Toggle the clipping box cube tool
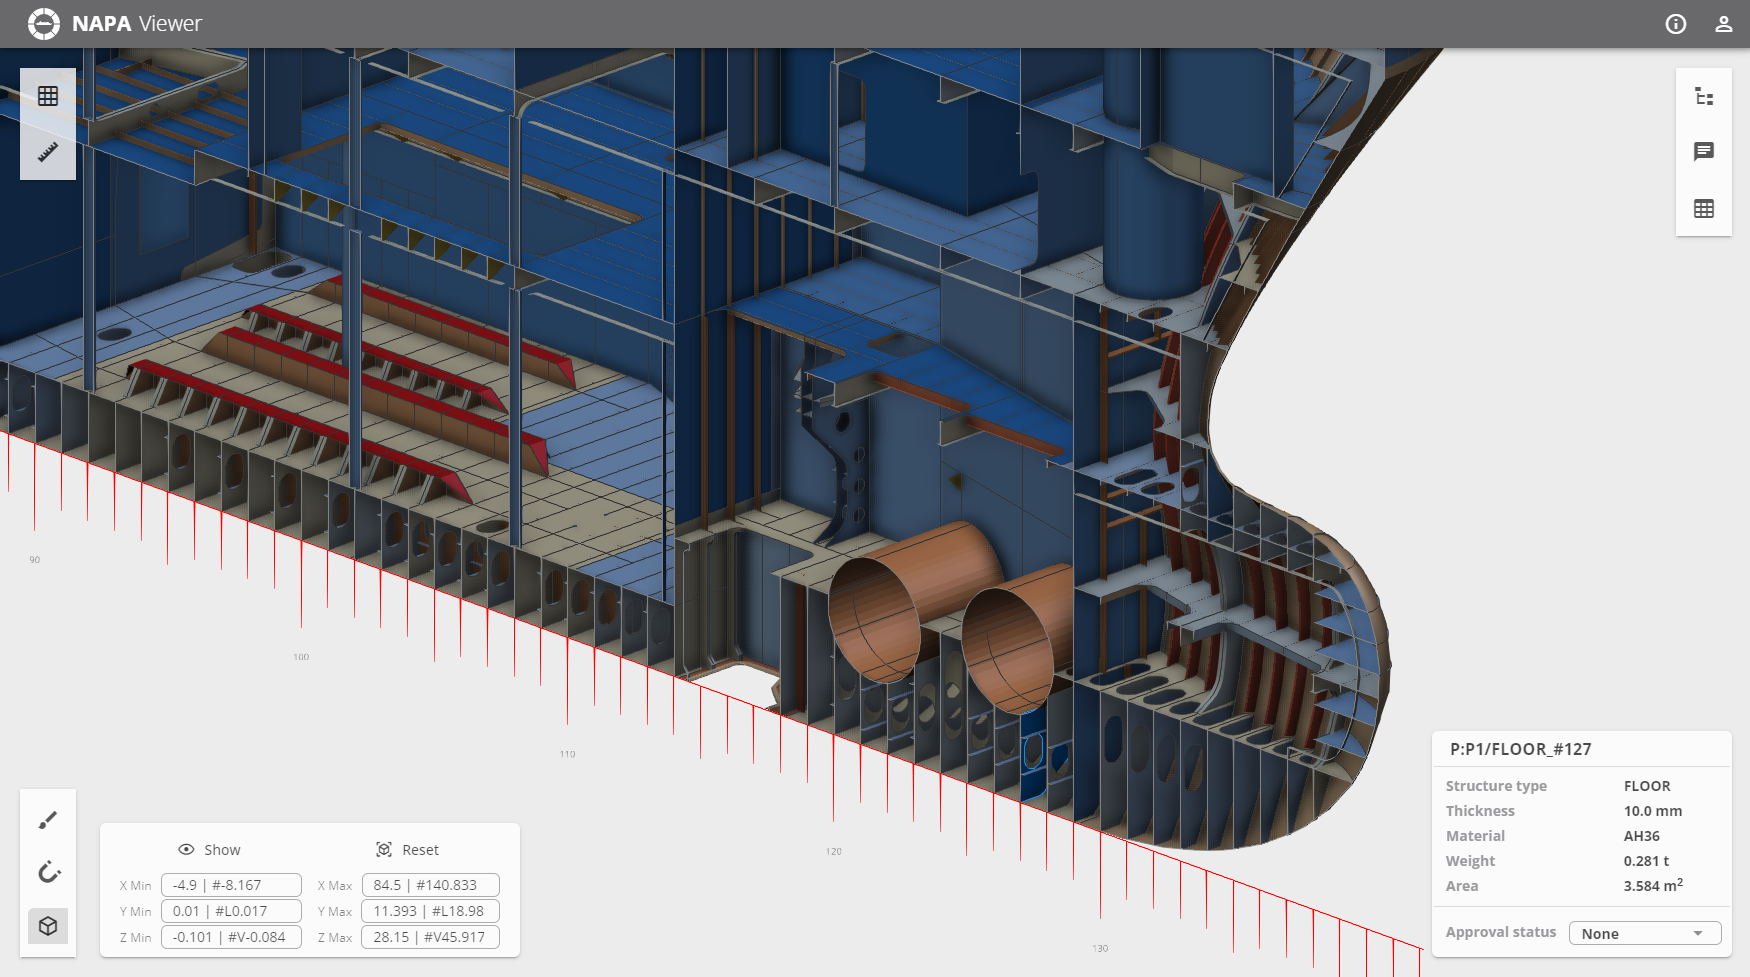This screenshot has height=977, width=1750. point(48,926)
